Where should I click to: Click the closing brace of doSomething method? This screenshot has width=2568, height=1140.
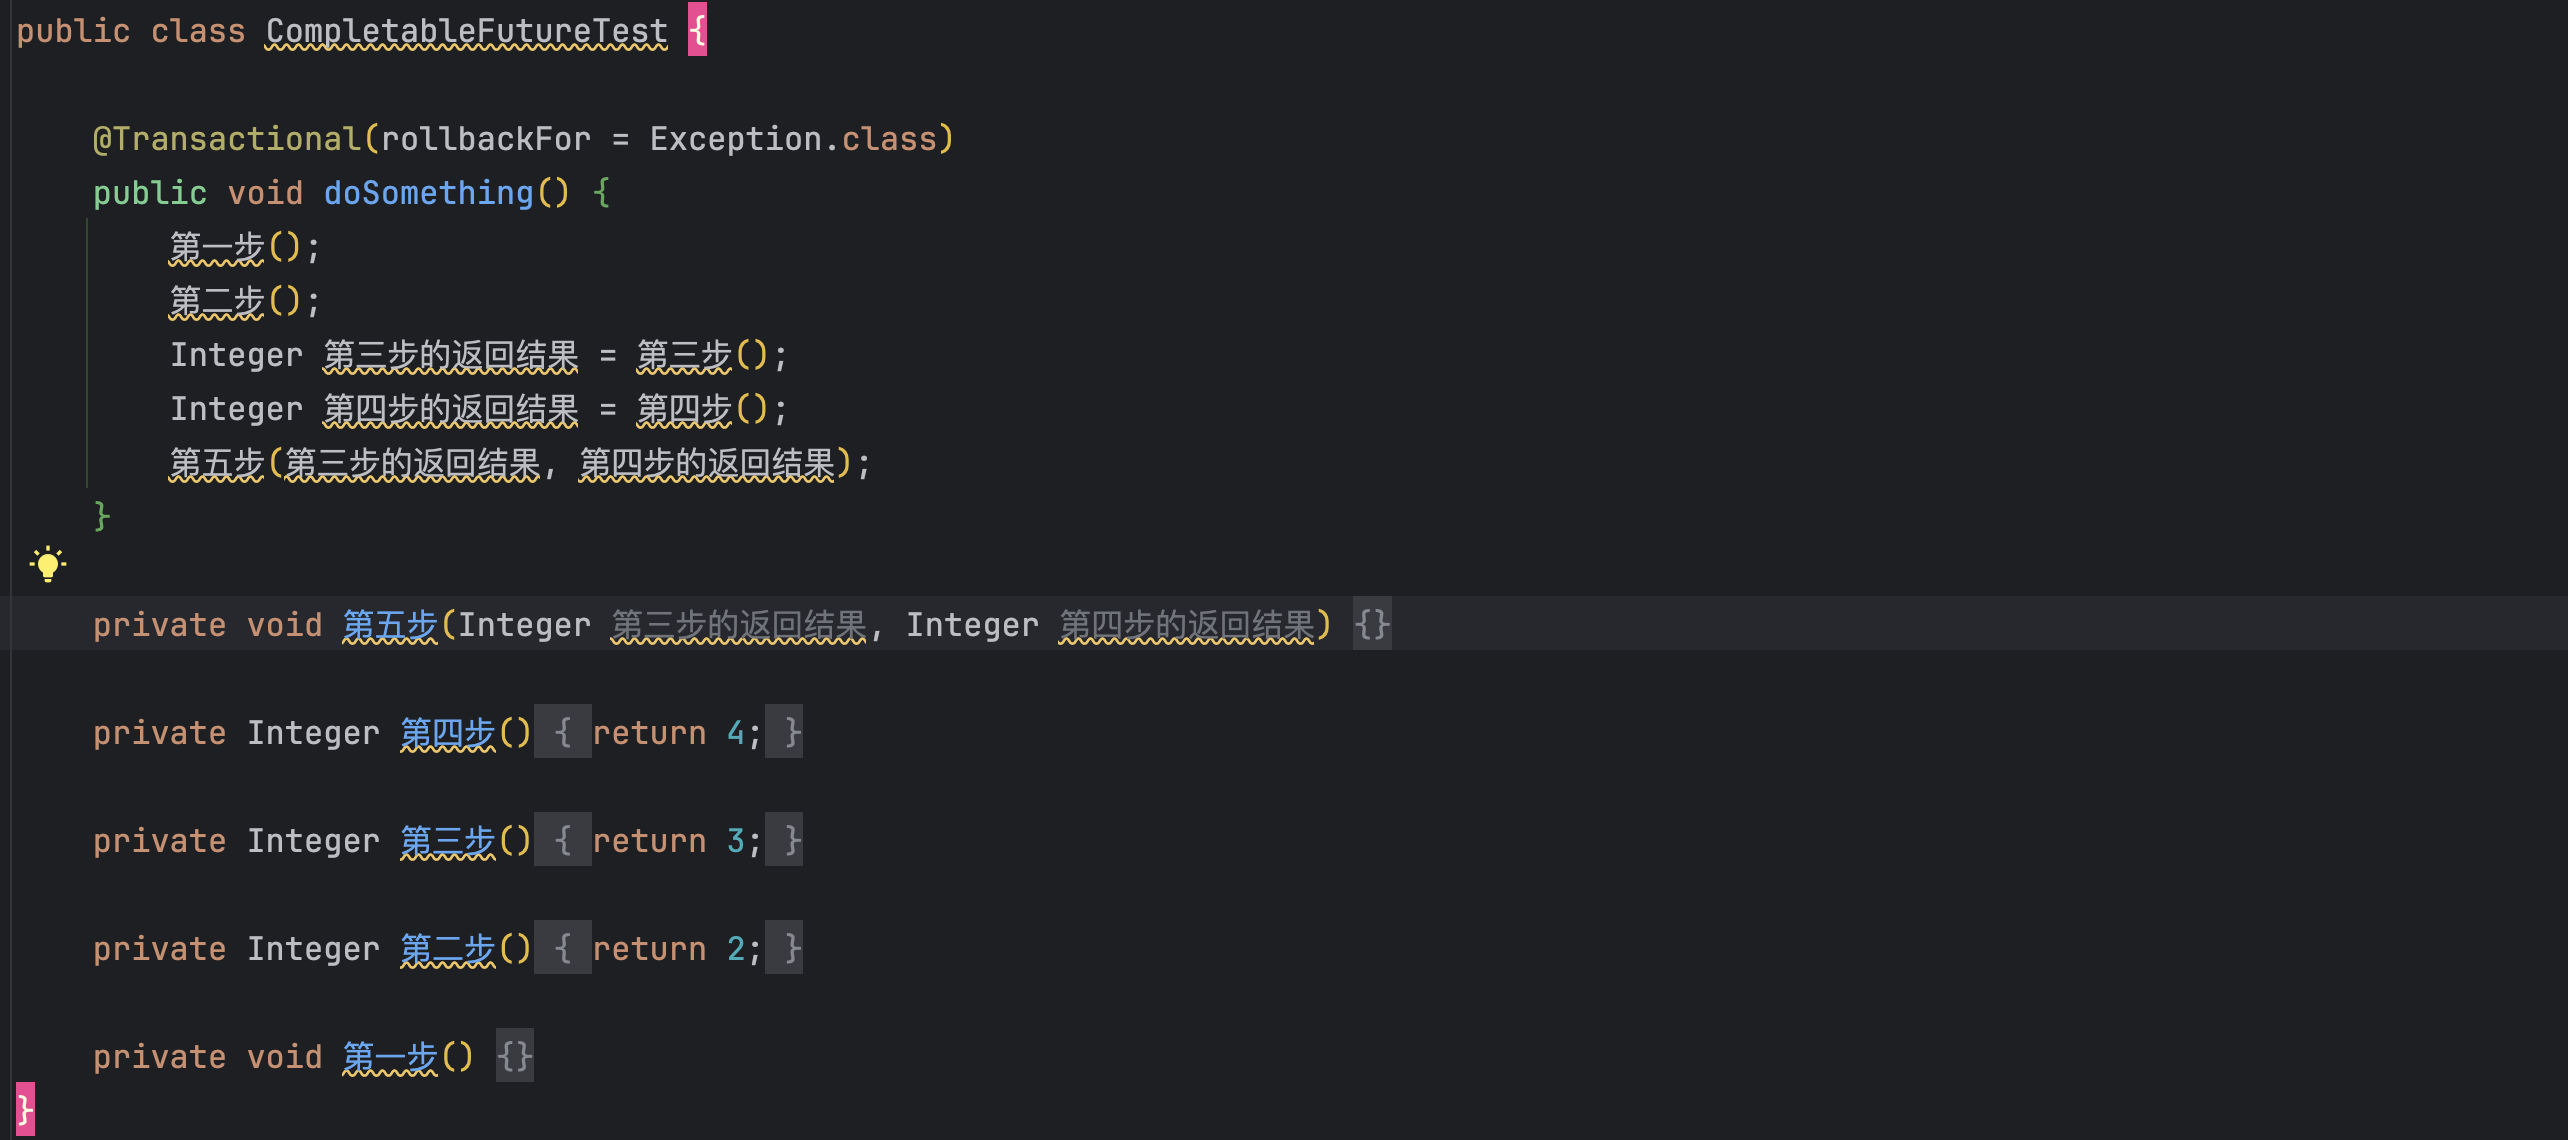click(101, 516)
